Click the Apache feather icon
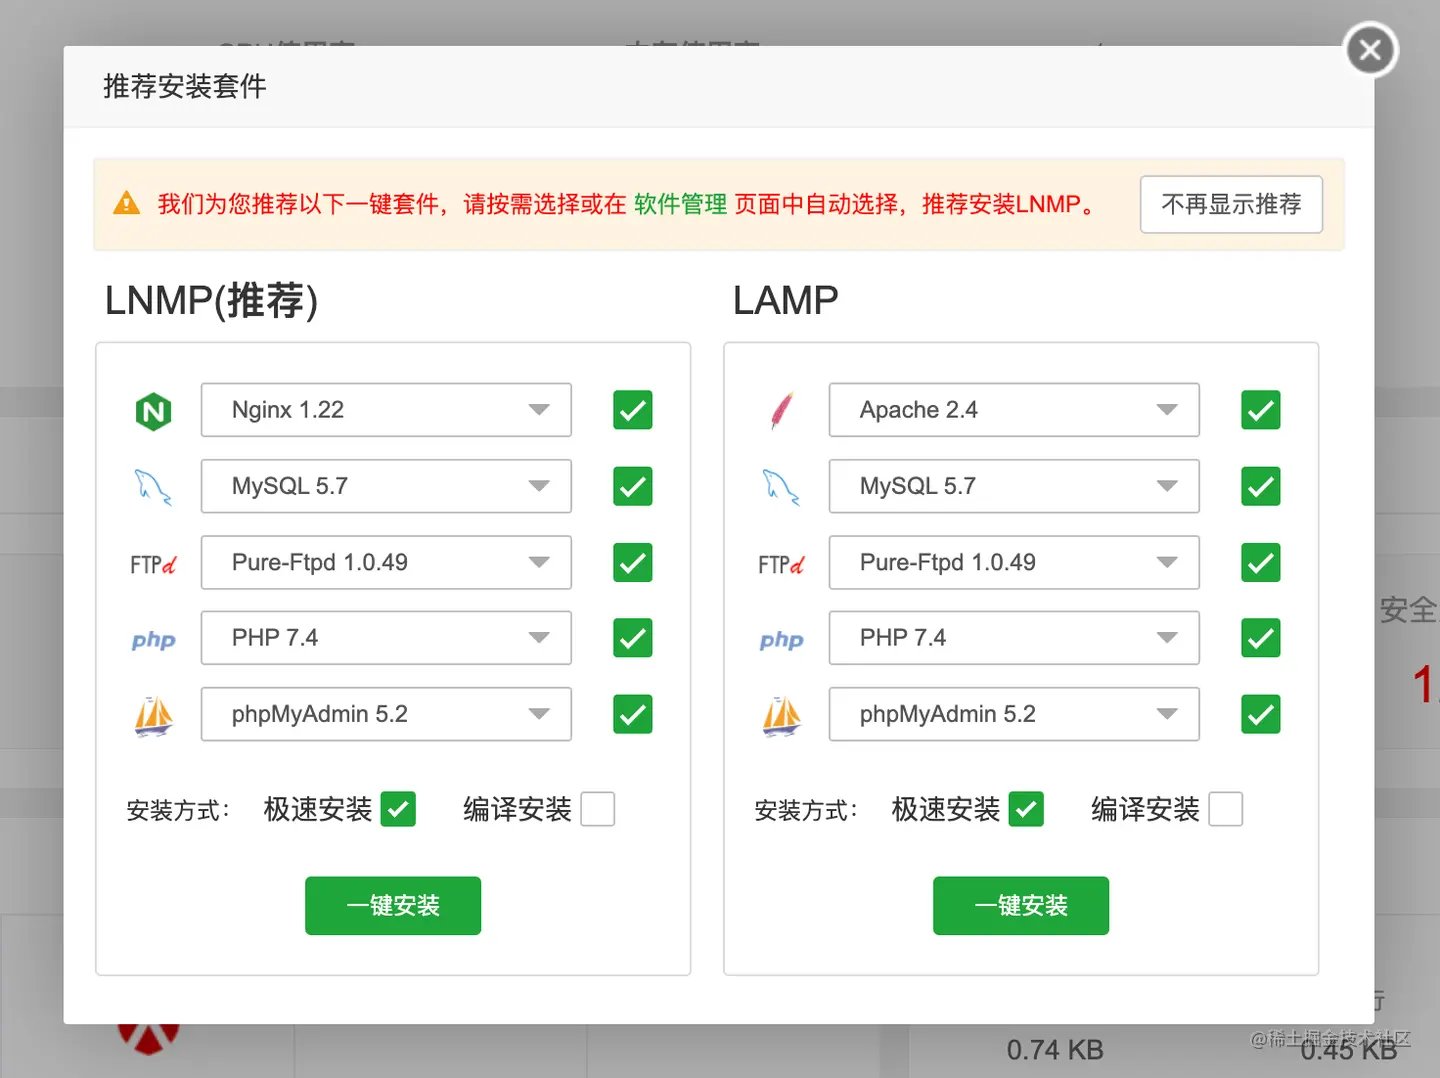 [781, 410]
